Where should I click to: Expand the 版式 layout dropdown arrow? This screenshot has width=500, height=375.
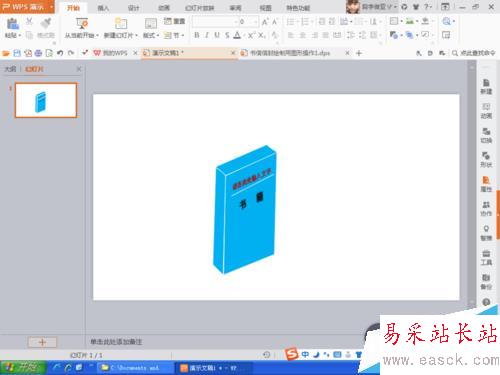(x=158, y=35)
